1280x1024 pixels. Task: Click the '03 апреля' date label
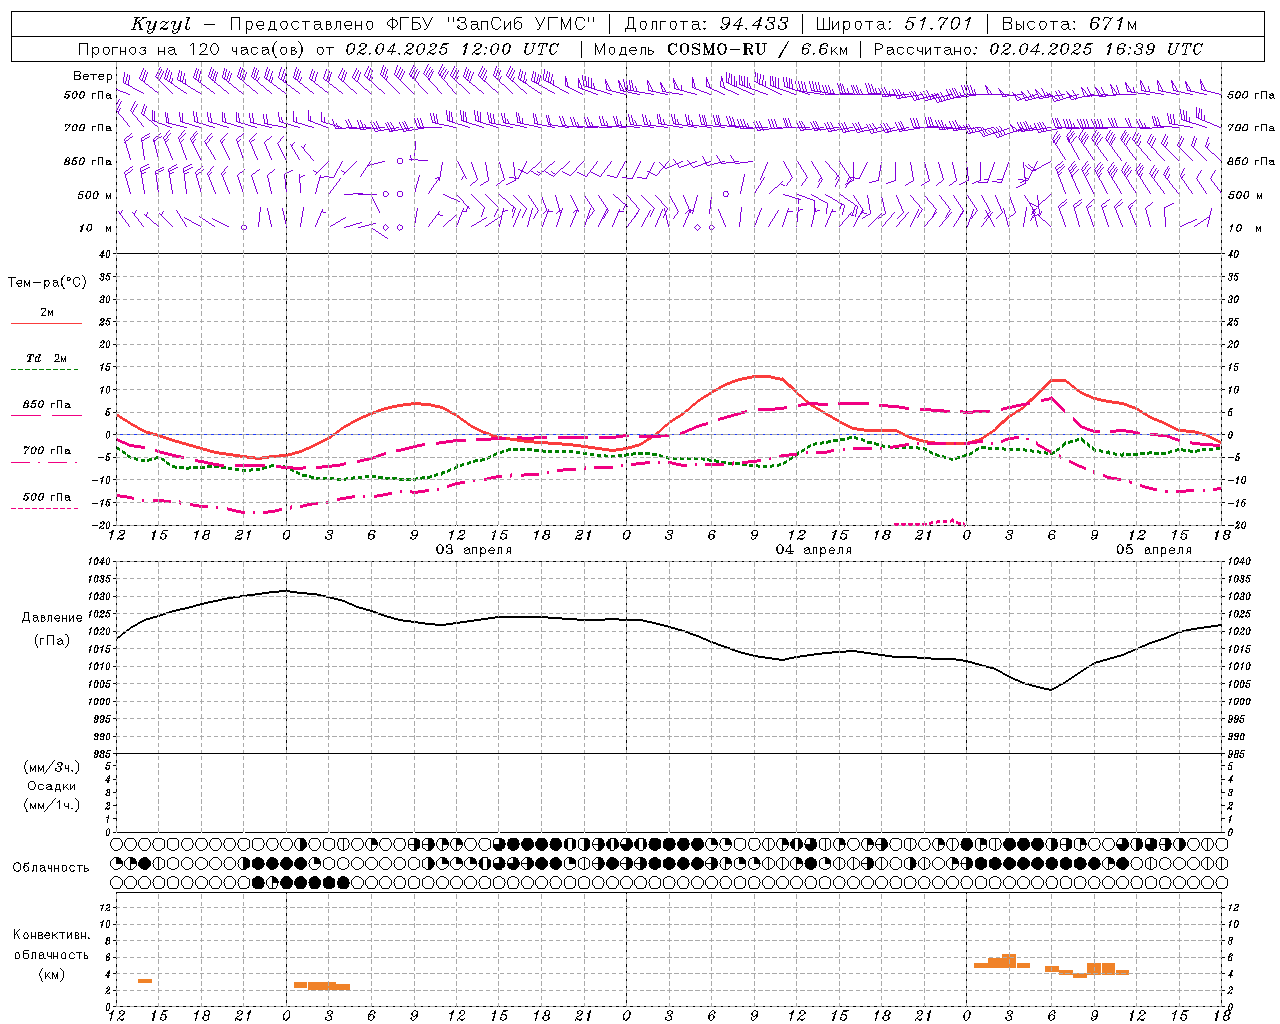tap(473, 550)
